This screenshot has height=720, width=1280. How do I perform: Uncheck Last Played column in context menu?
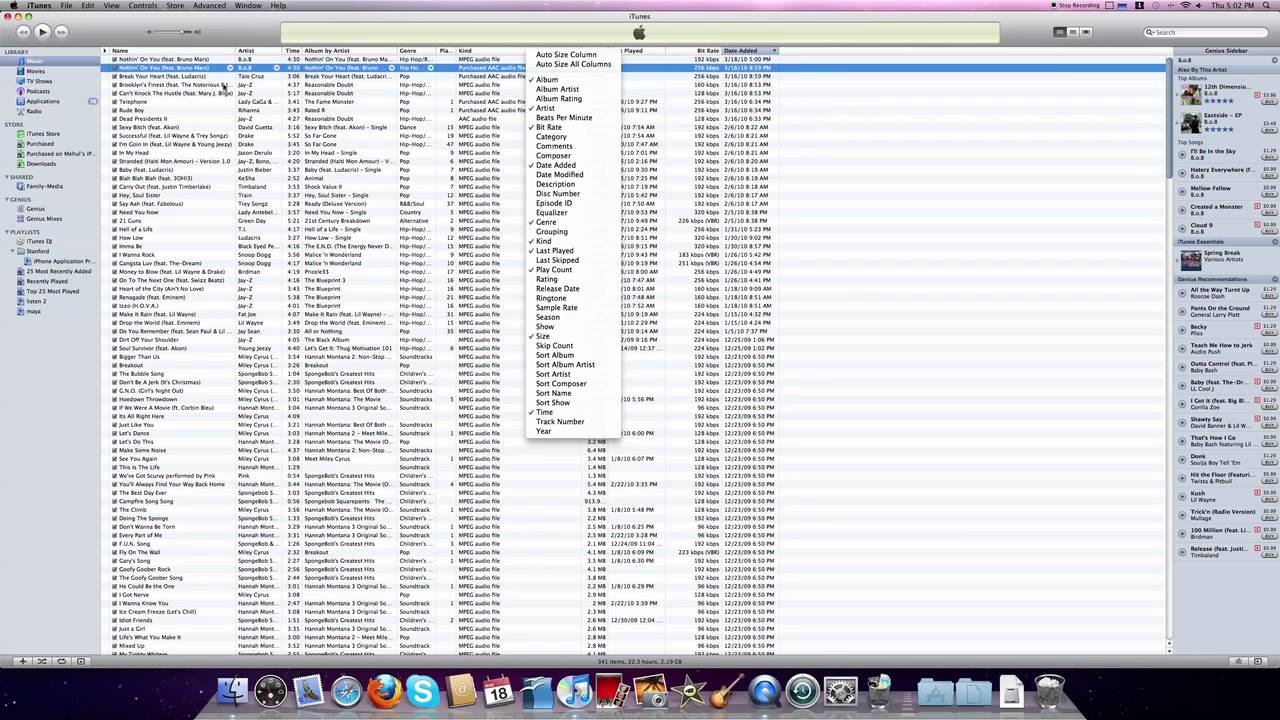(x=554, y=251)
